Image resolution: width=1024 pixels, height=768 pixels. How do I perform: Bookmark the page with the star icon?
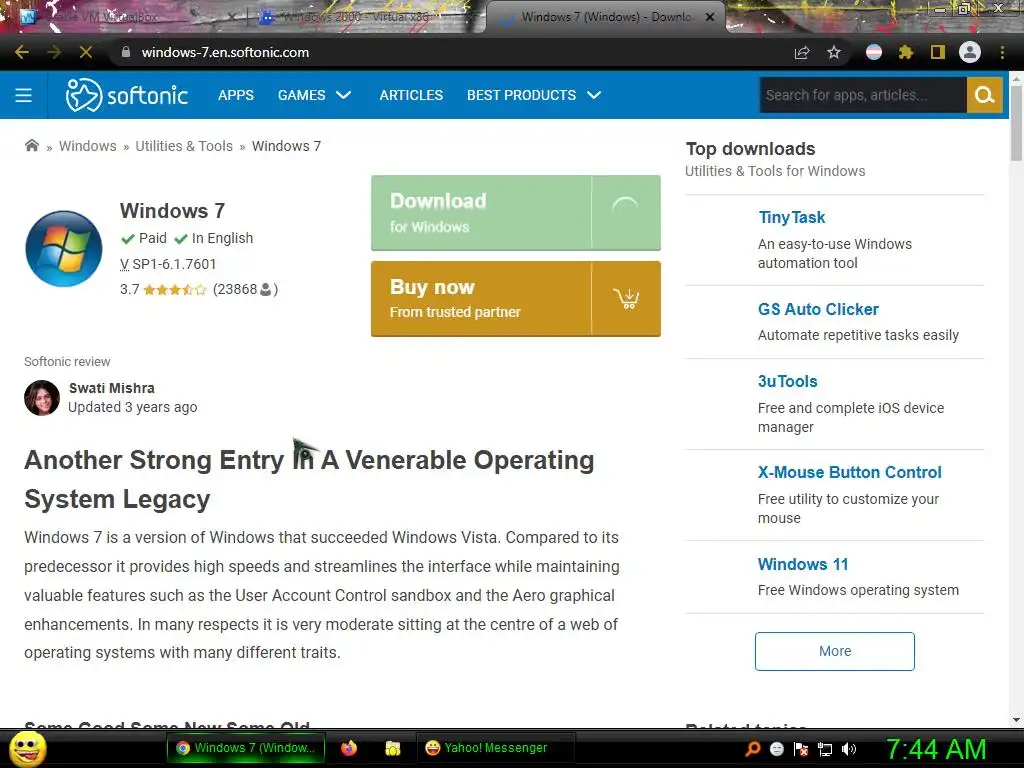point(834,52)
